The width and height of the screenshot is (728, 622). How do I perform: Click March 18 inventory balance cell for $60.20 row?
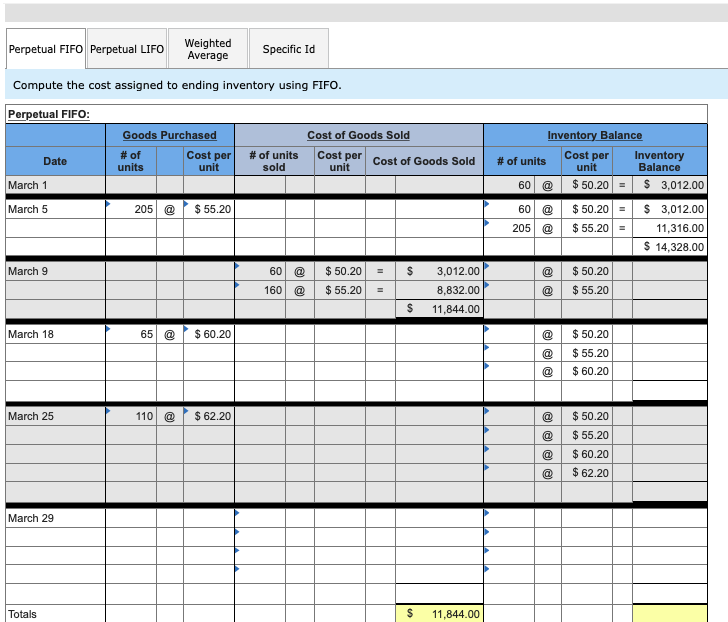[x=670, y=371]
